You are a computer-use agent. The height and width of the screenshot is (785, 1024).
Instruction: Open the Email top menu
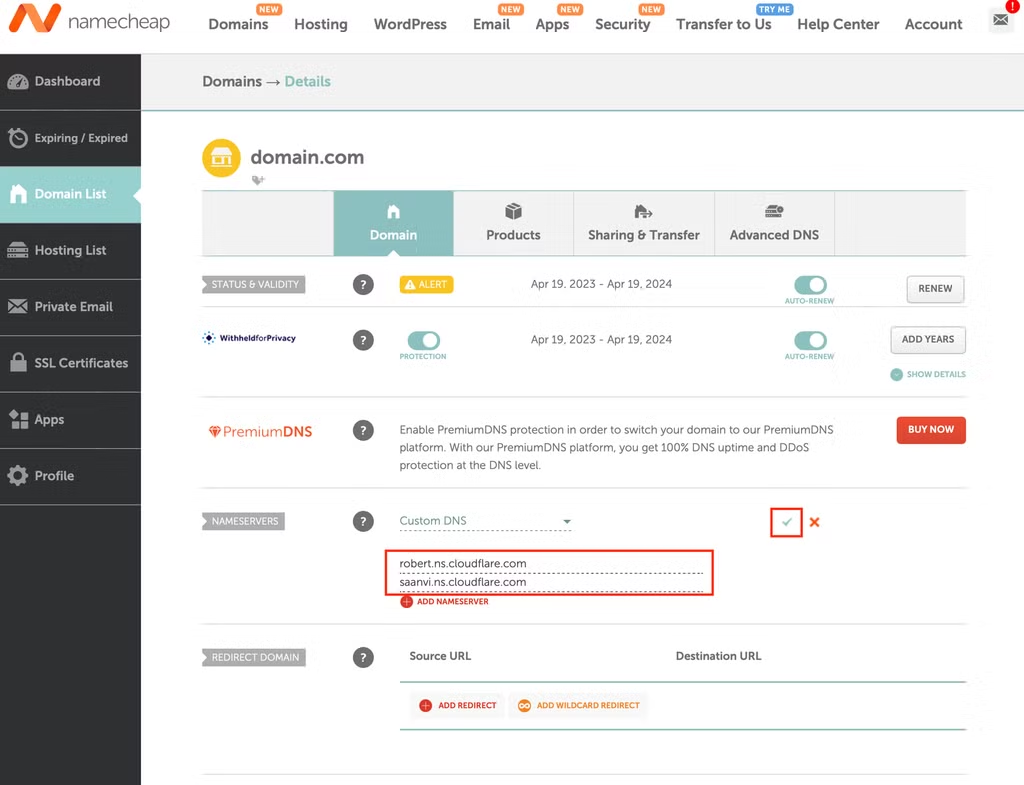point(491,24)
